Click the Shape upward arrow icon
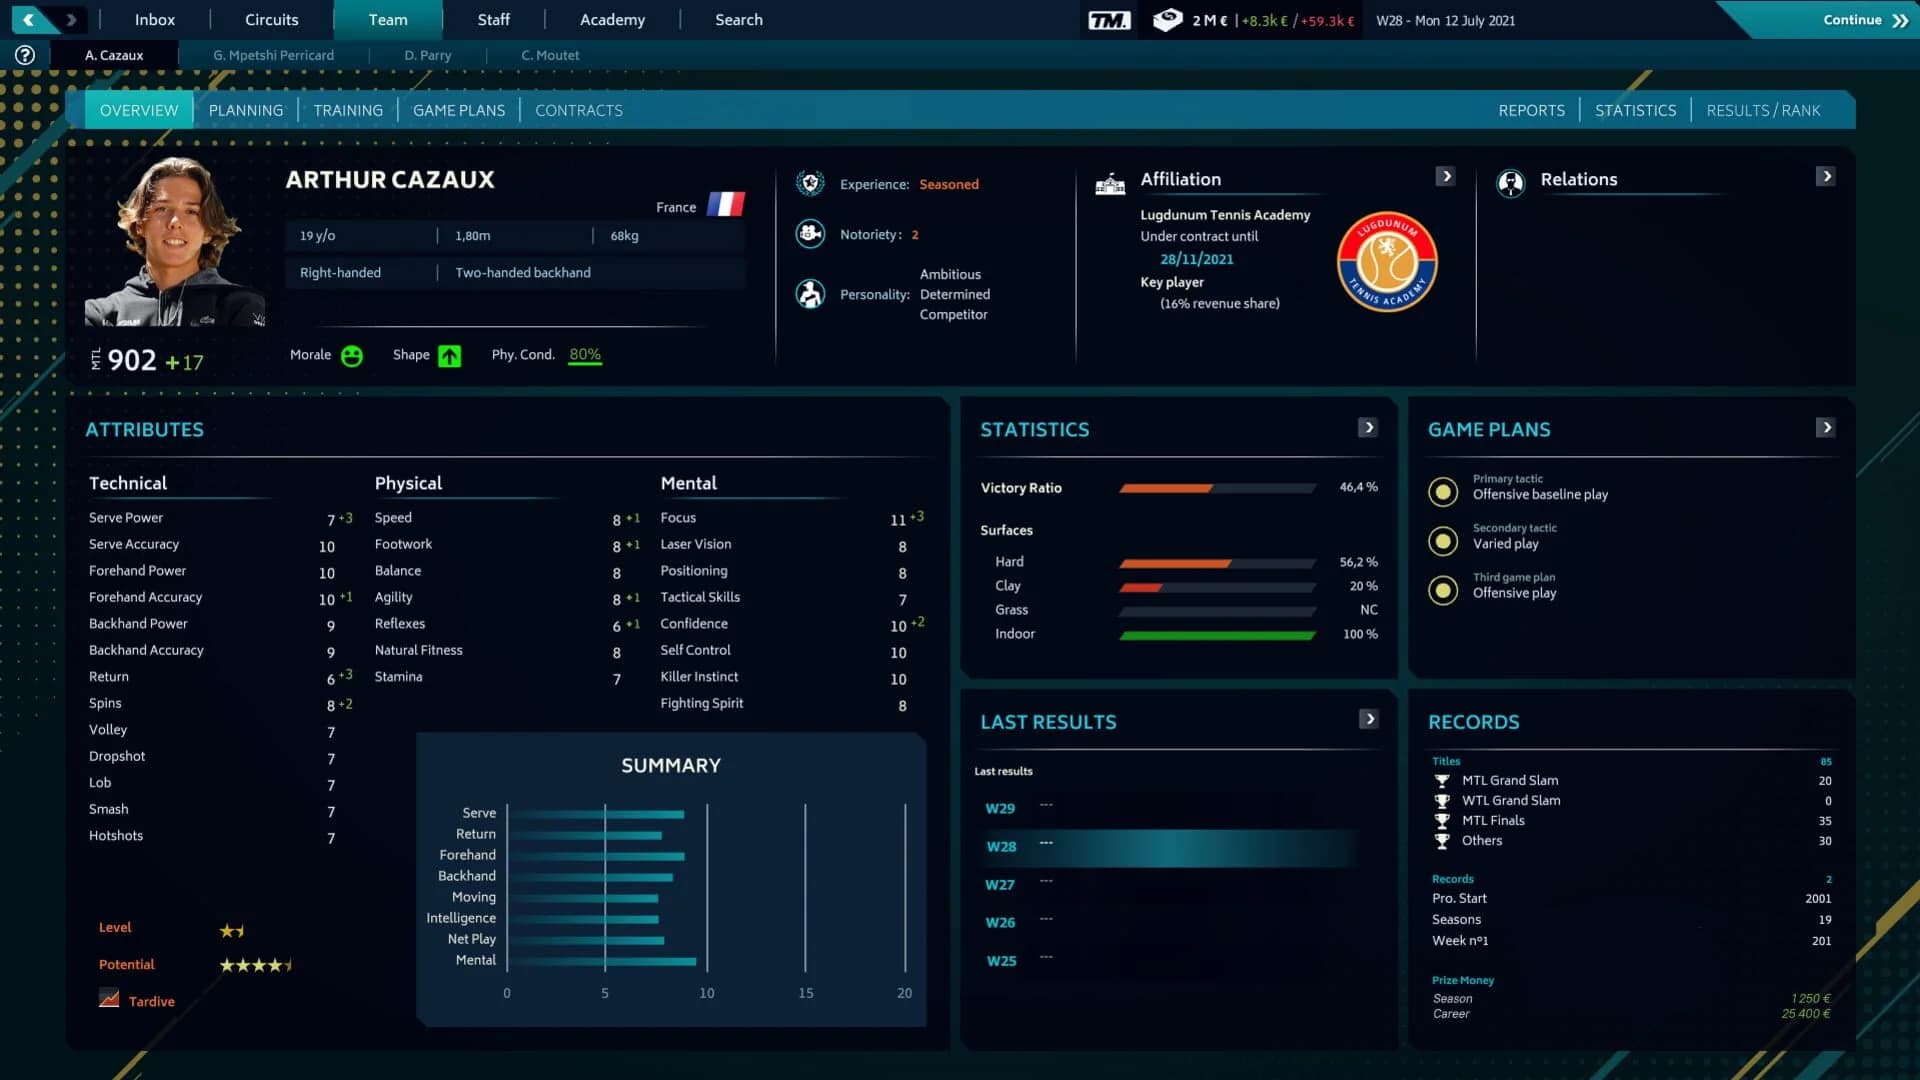The height and width of the screenshot is (1080, 1920). click(x=450, y=355)
